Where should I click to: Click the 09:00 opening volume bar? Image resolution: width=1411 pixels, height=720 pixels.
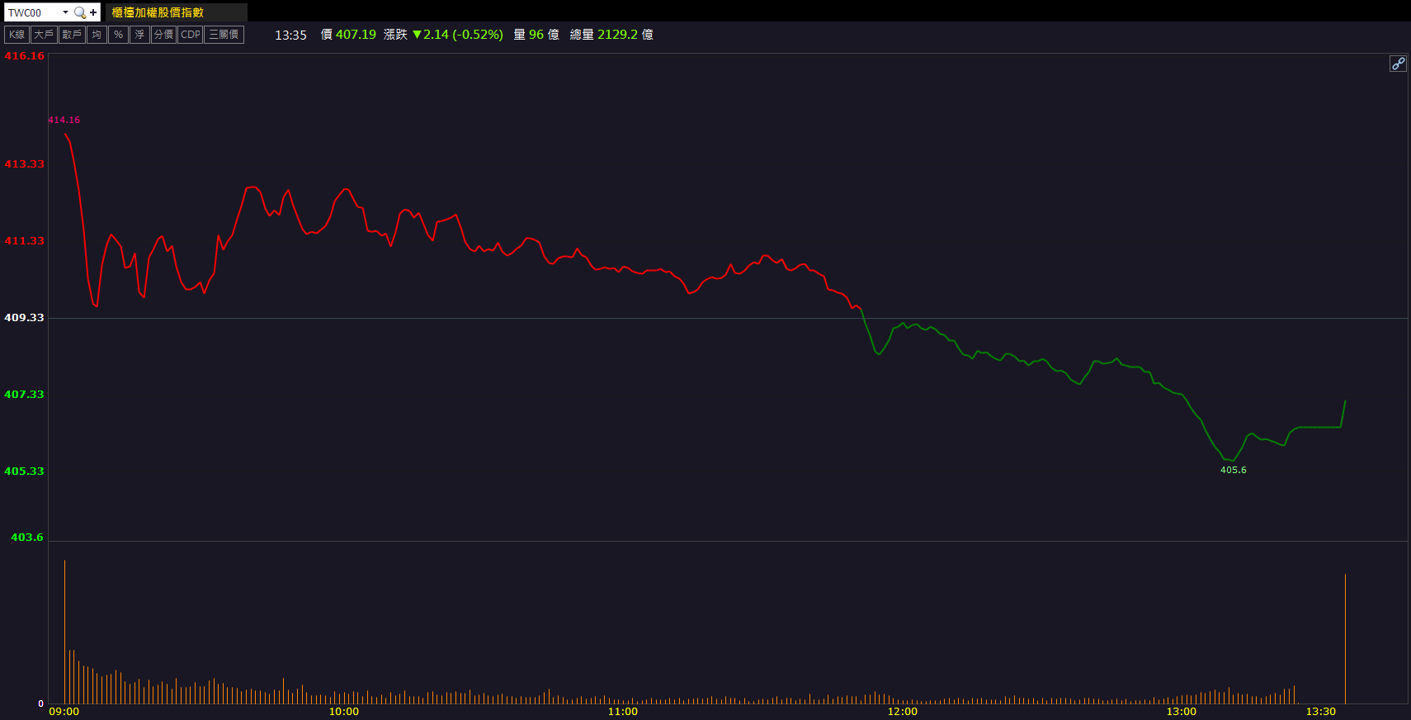point(65,632)
